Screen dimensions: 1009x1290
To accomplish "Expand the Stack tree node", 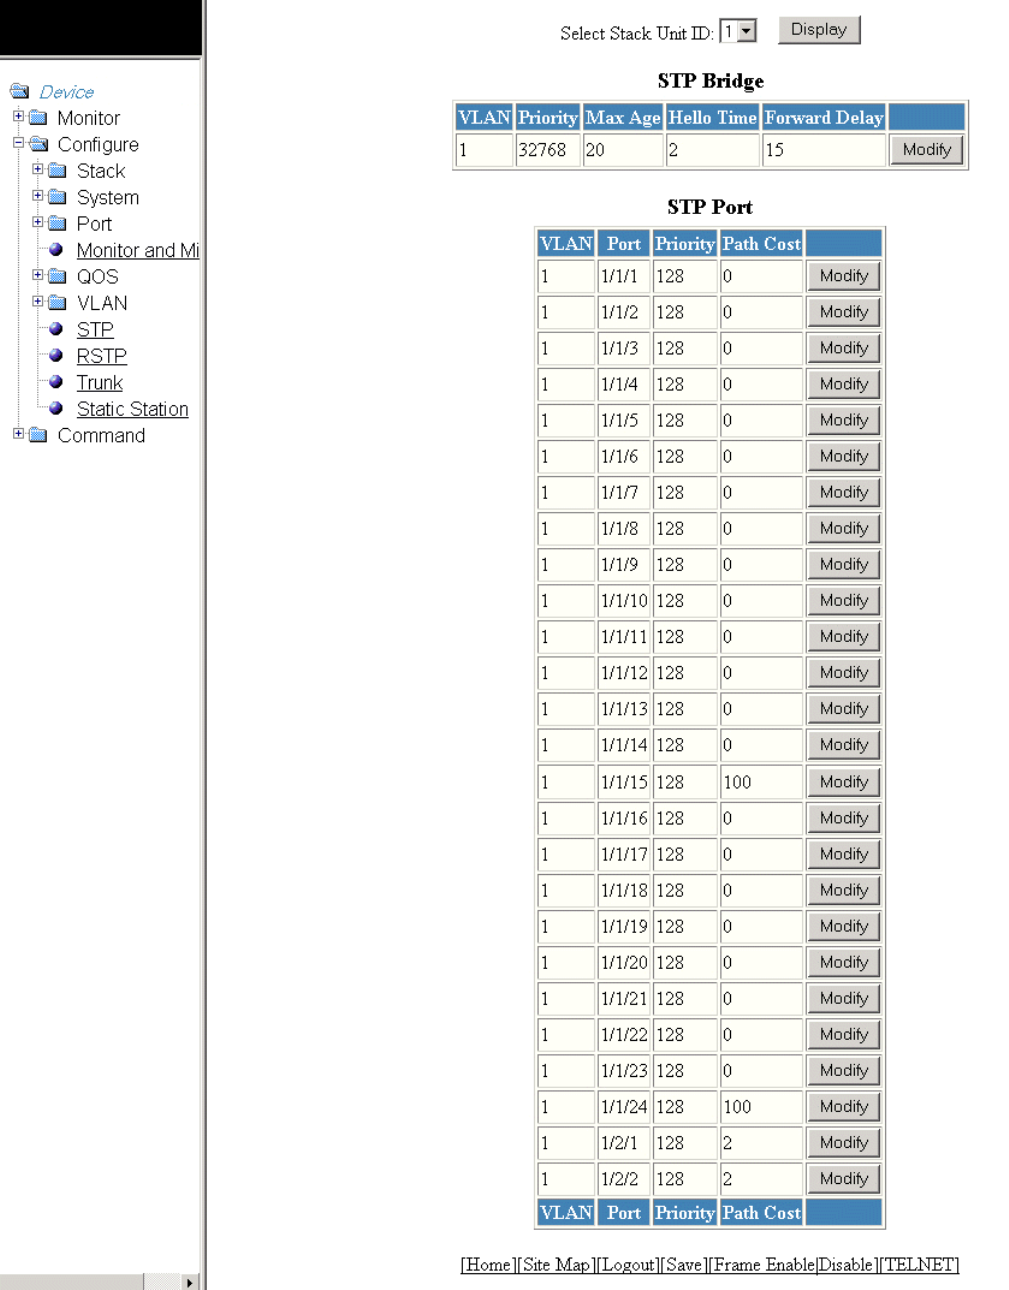I will (38, 169).
